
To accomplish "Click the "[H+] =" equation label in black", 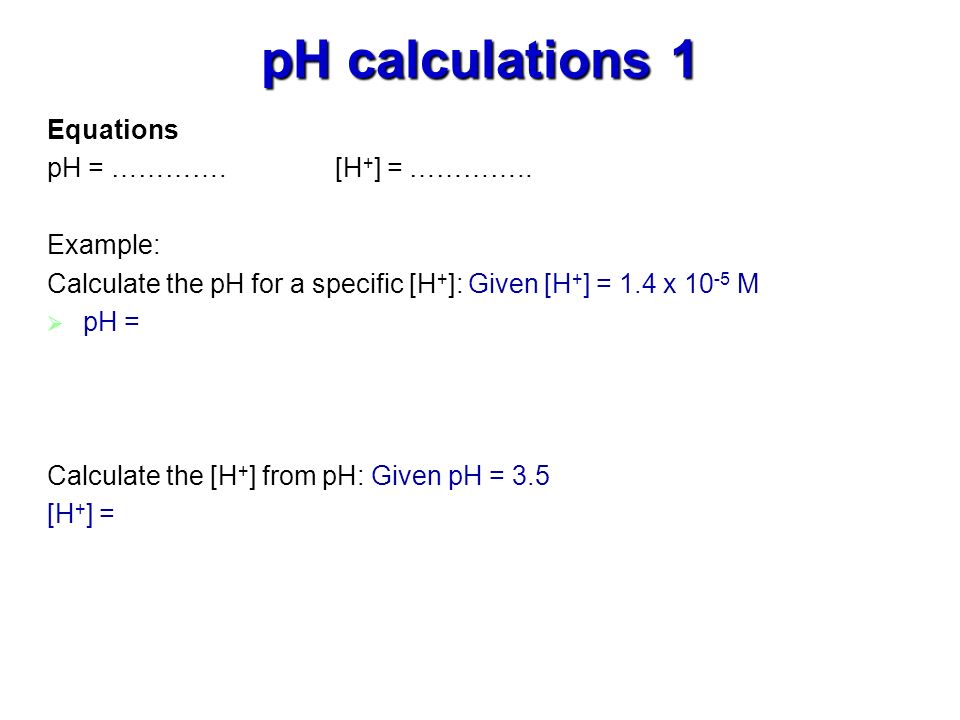I will [x=369, y=168].
